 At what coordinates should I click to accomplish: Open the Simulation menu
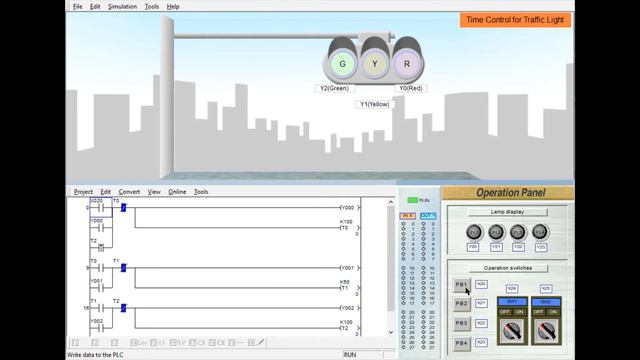122,7
